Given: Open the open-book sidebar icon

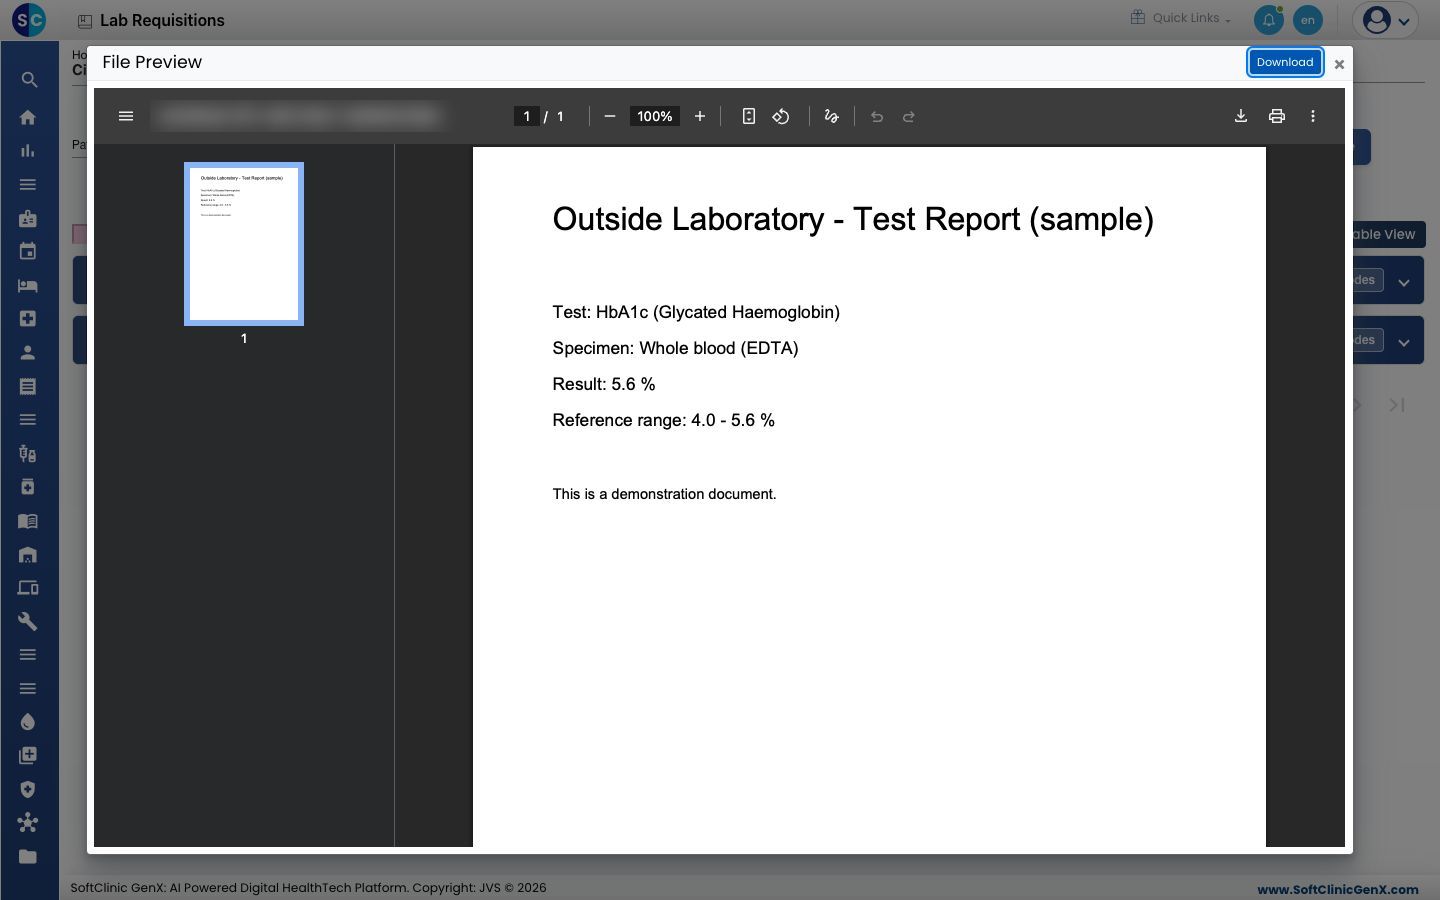Looking at the screenshot, I should [x=28, y=521].
